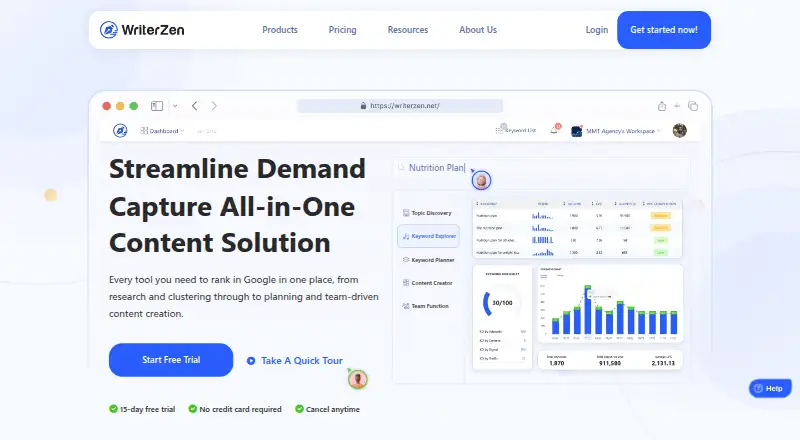The image size is (800, 440).
Task: Click the browser back arrow
Action: [194, 106]
